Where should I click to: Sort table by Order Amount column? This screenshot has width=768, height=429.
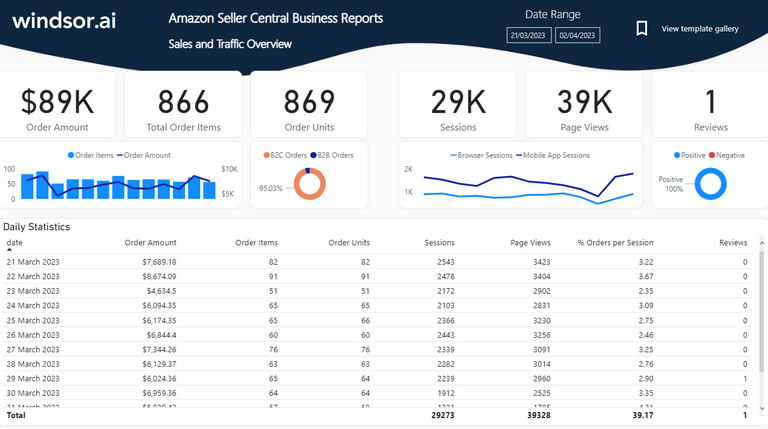pos(150,242)
